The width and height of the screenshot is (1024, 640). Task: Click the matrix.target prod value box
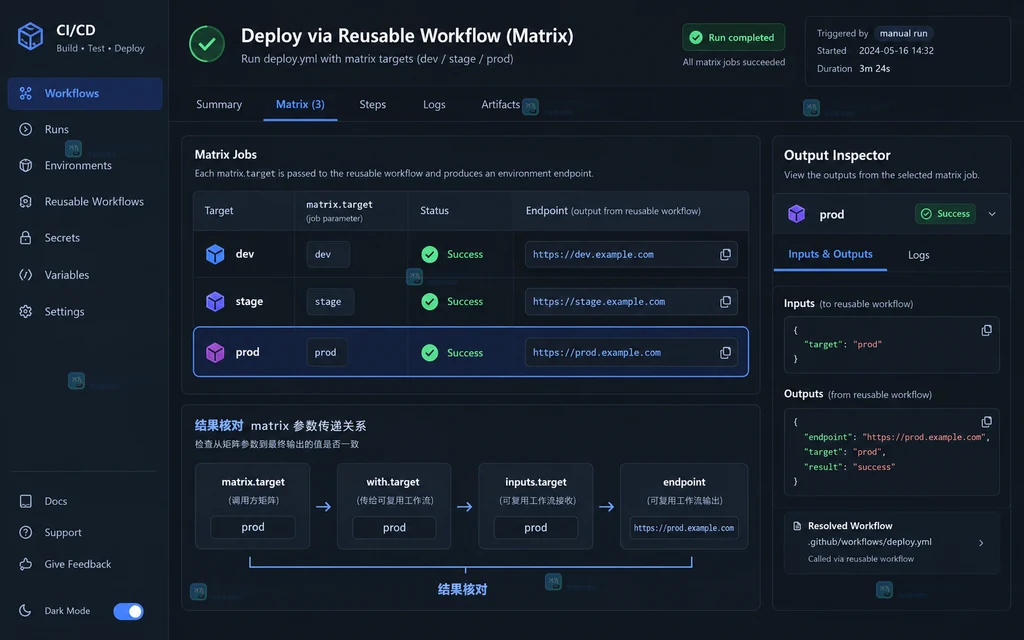[253, 527]
